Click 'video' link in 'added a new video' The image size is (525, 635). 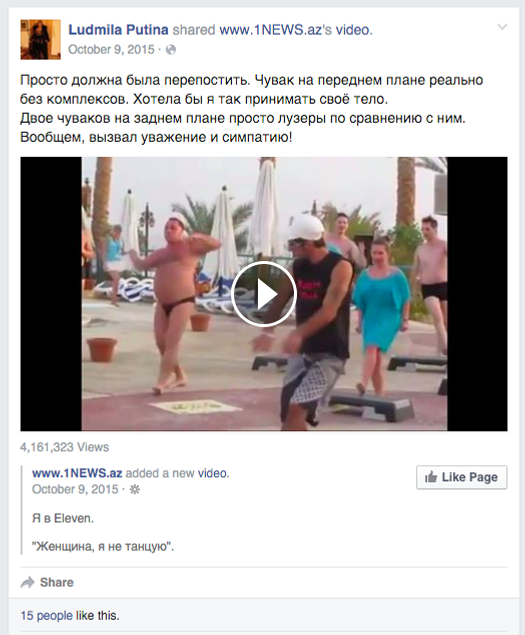pyautogui.click(x=212, y=473)
